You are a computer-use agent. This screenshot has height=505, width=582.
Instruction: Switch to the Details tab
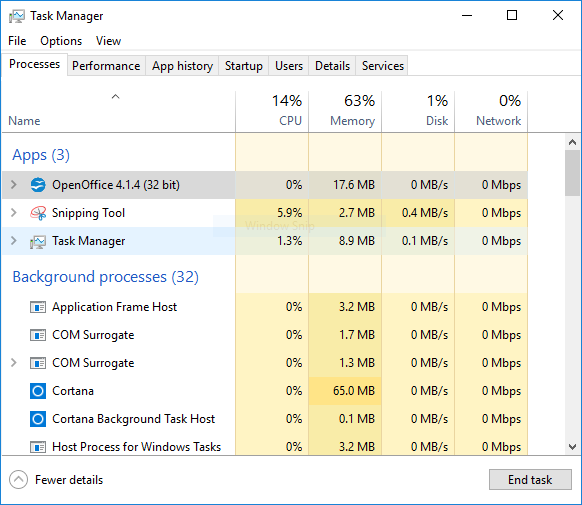[332, 66]
